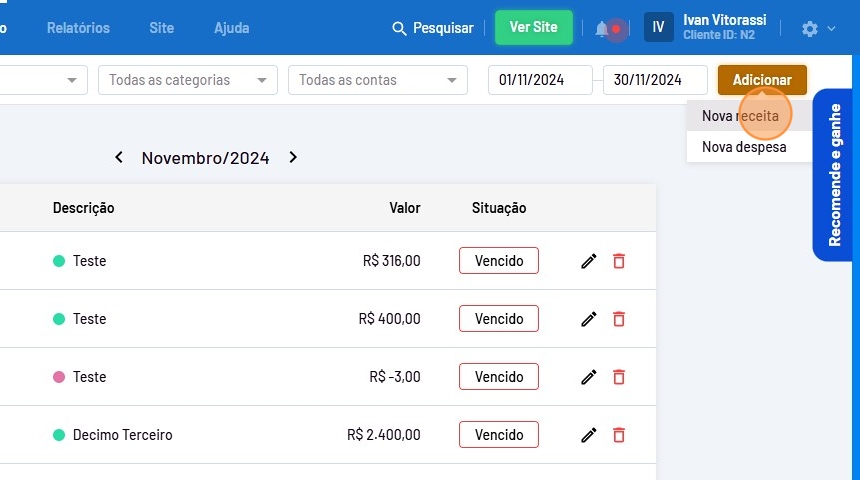Delete the R$ 316,00 Teste entry
Image resolution: width=860 pixels, height=480 pixels.
tap(619, 261)
